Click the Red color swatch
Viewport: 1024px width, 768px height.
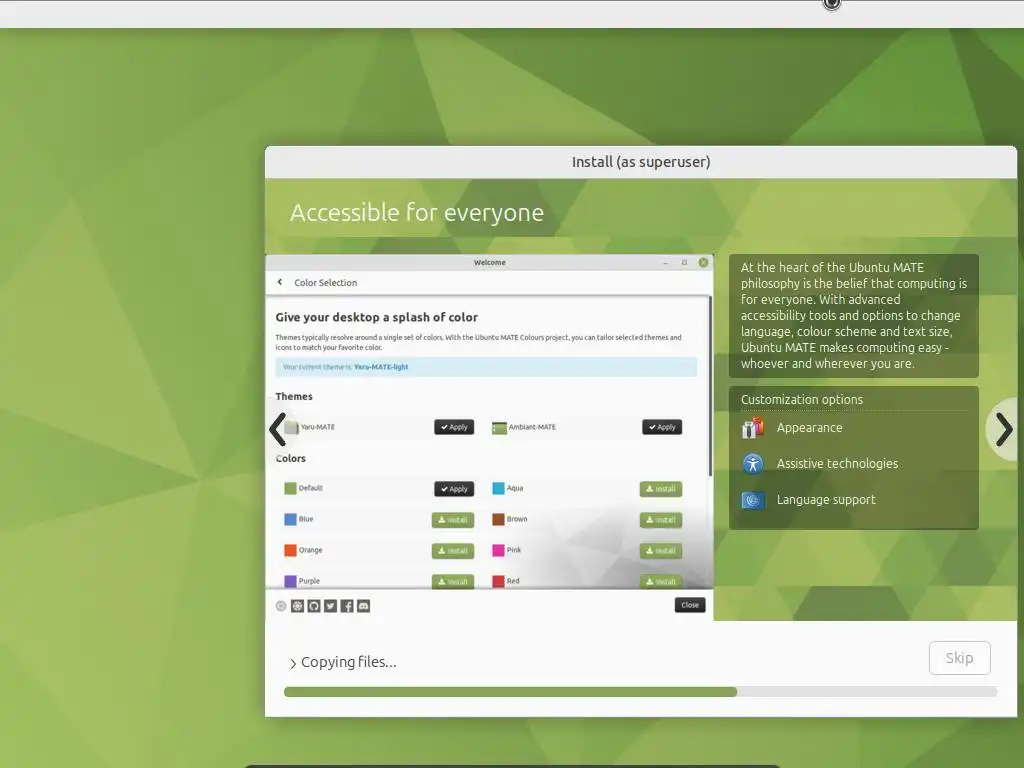tap(498, 581)
